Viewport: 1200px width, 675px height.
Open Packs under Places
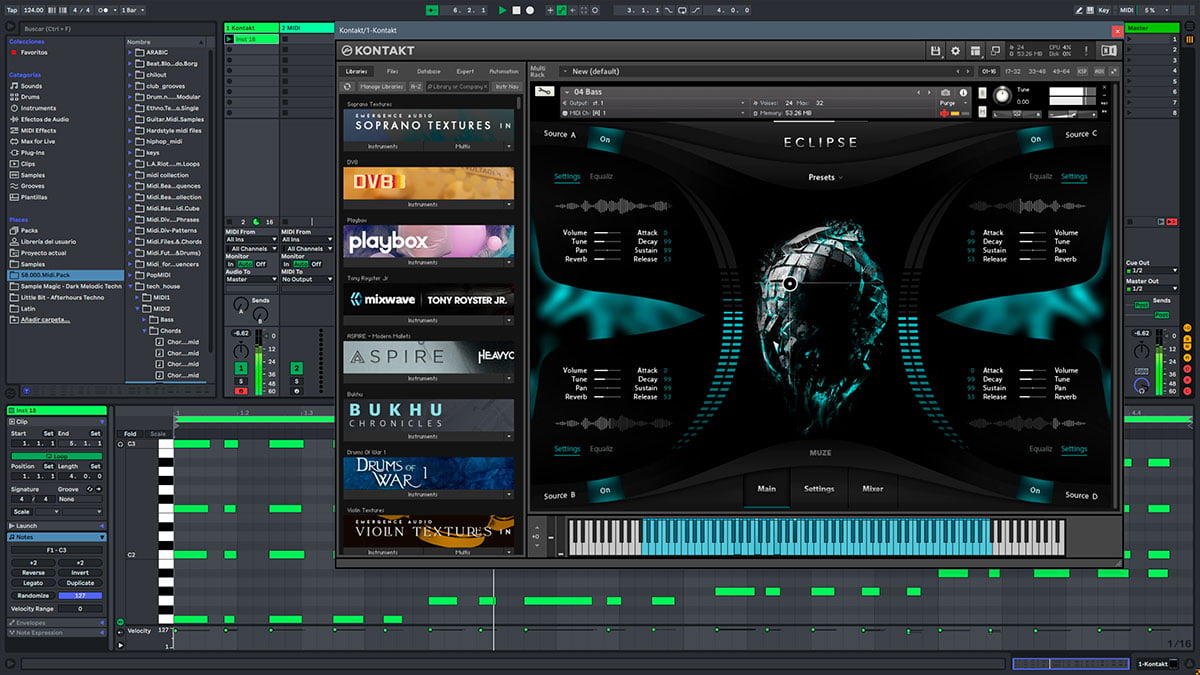(x=29, y=230)
